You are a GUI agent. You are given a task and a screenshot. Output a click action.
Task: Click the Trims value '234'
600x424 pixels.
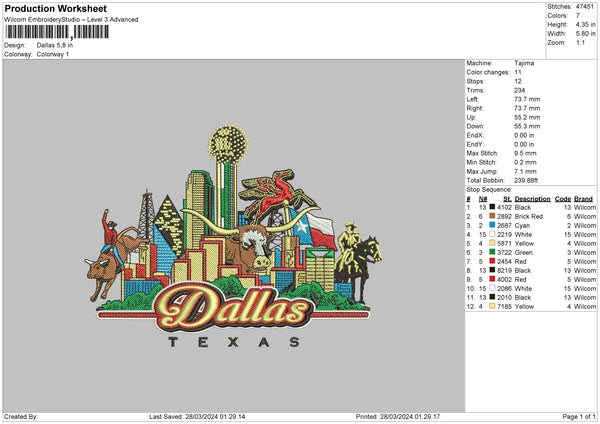pyautogui.click(x=519, y=90)
